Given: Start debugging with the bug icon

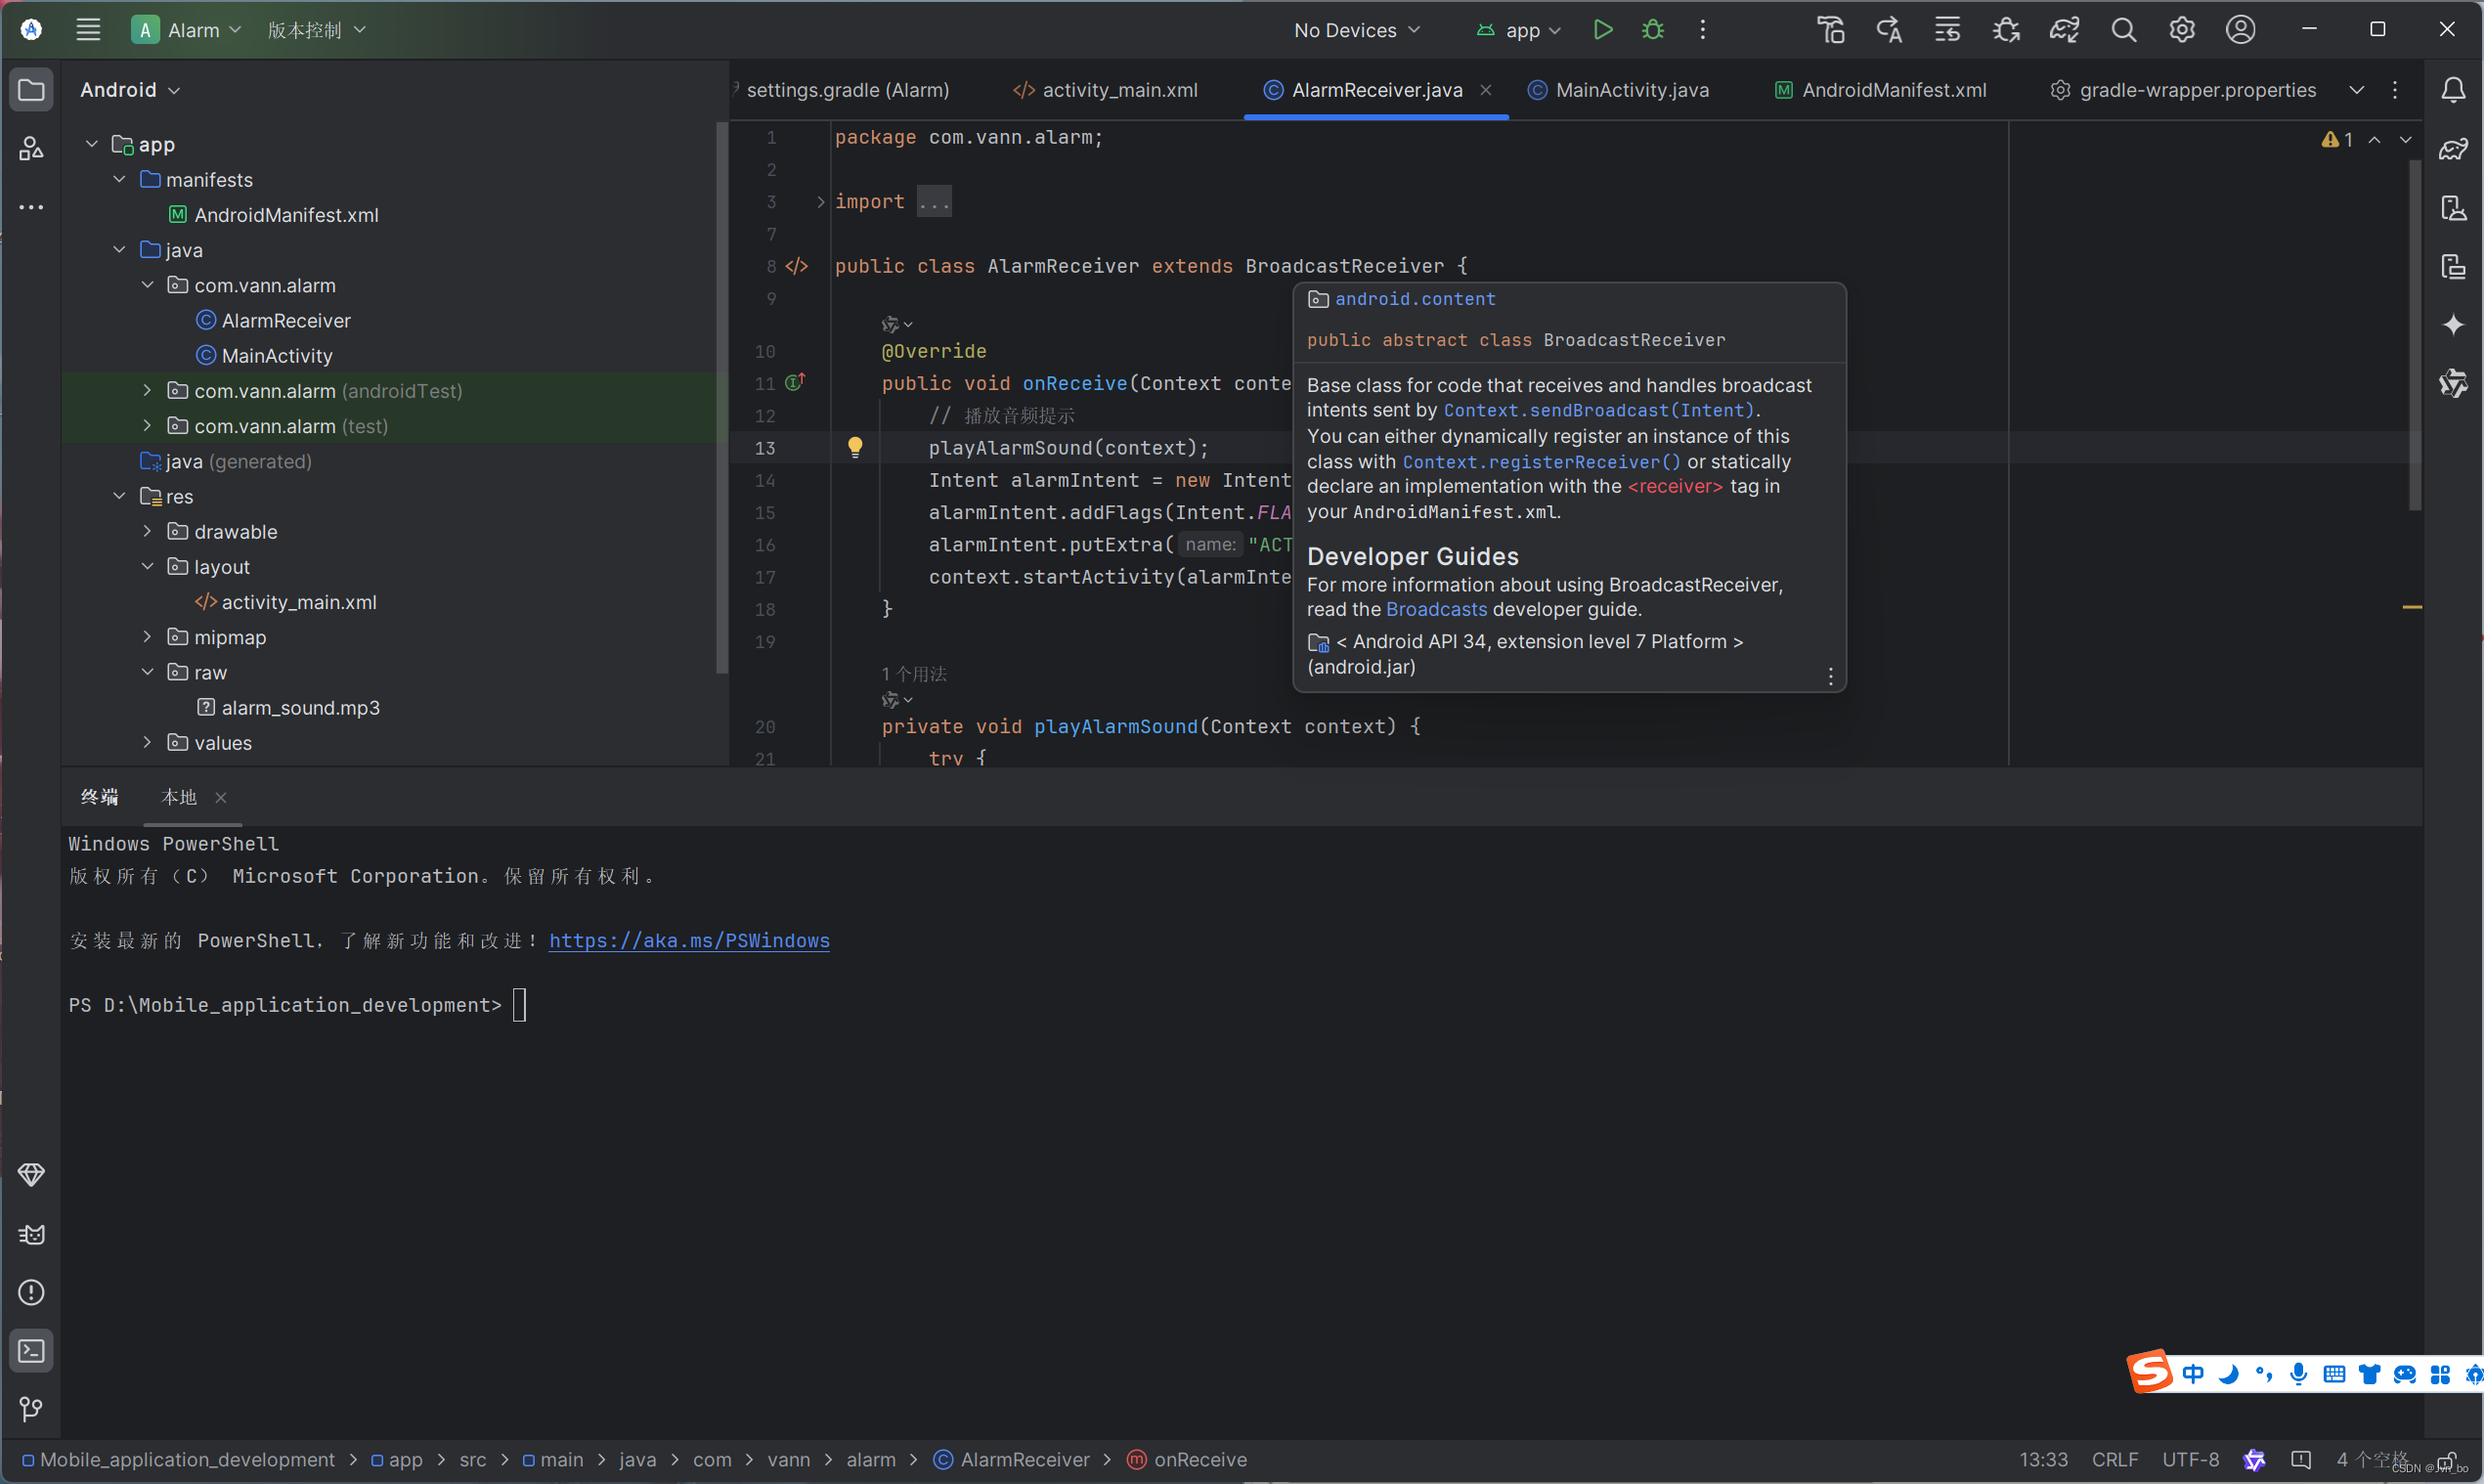Looking at the screenshot, I should click(x=1653, y=30).
